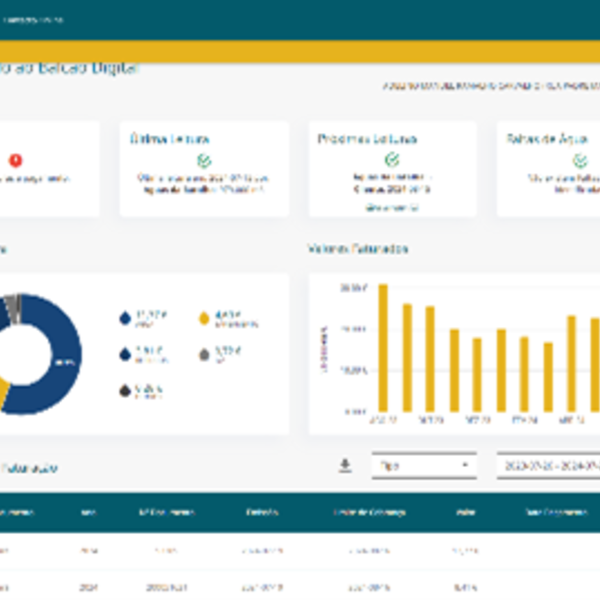This screenshot has height=600, width=600.
Task: Open the date range field above table
Action: tap(548, 466)
